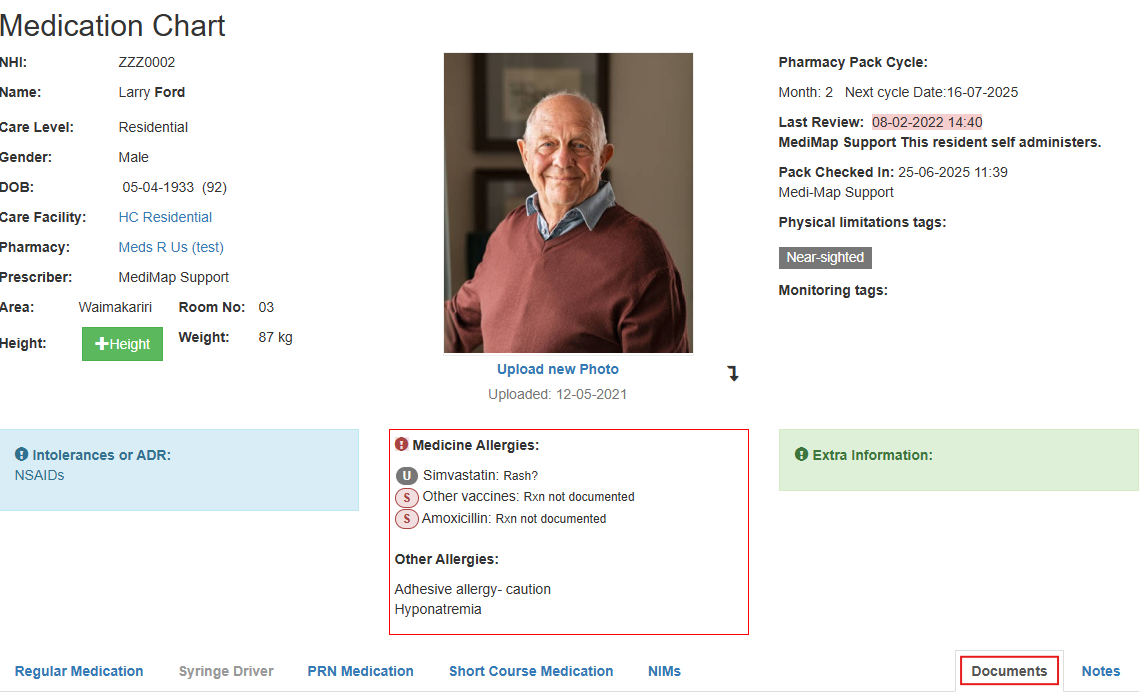The height and width of the screenshot is (700, 1142).
Task: Click Upload new Photo link
Action: tap(558, 369)
